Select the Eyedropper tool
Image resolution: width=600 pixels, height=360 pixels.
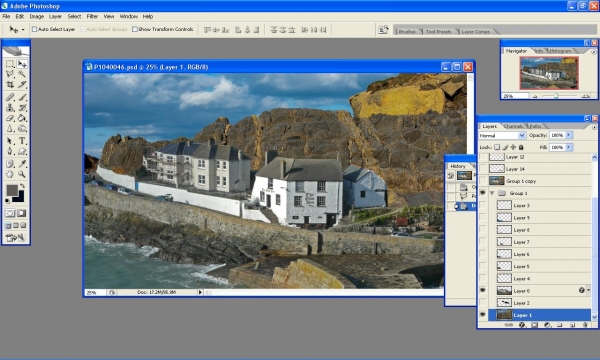coord(22,164)
